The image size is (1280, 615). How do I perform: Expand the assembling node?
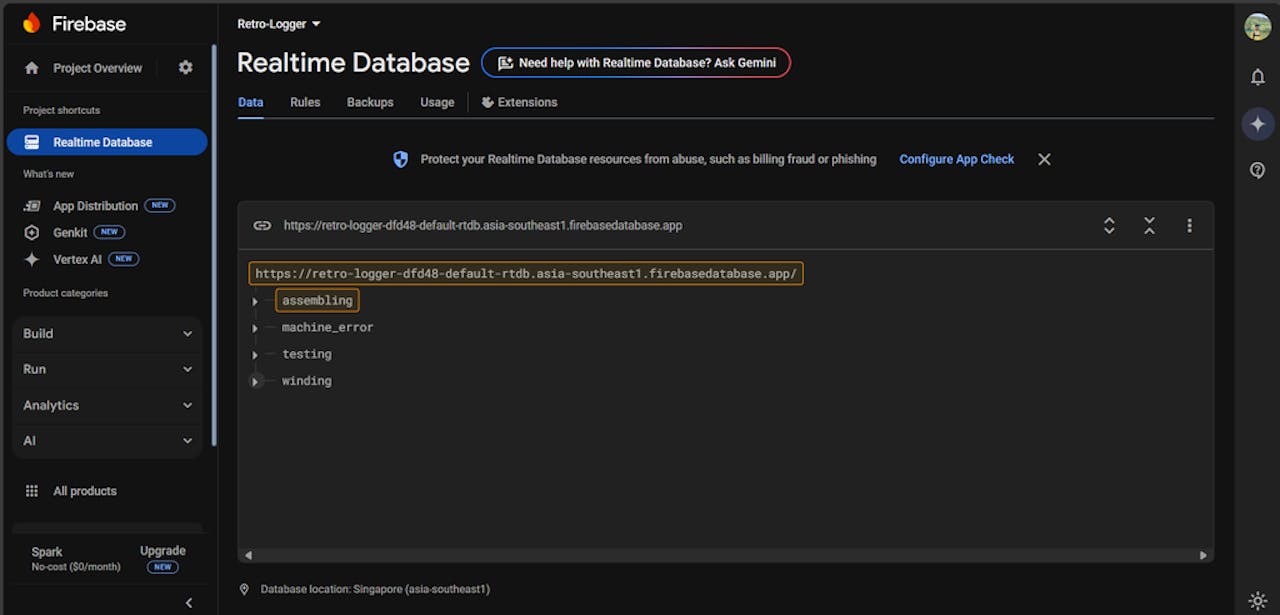tap(255, 301)
